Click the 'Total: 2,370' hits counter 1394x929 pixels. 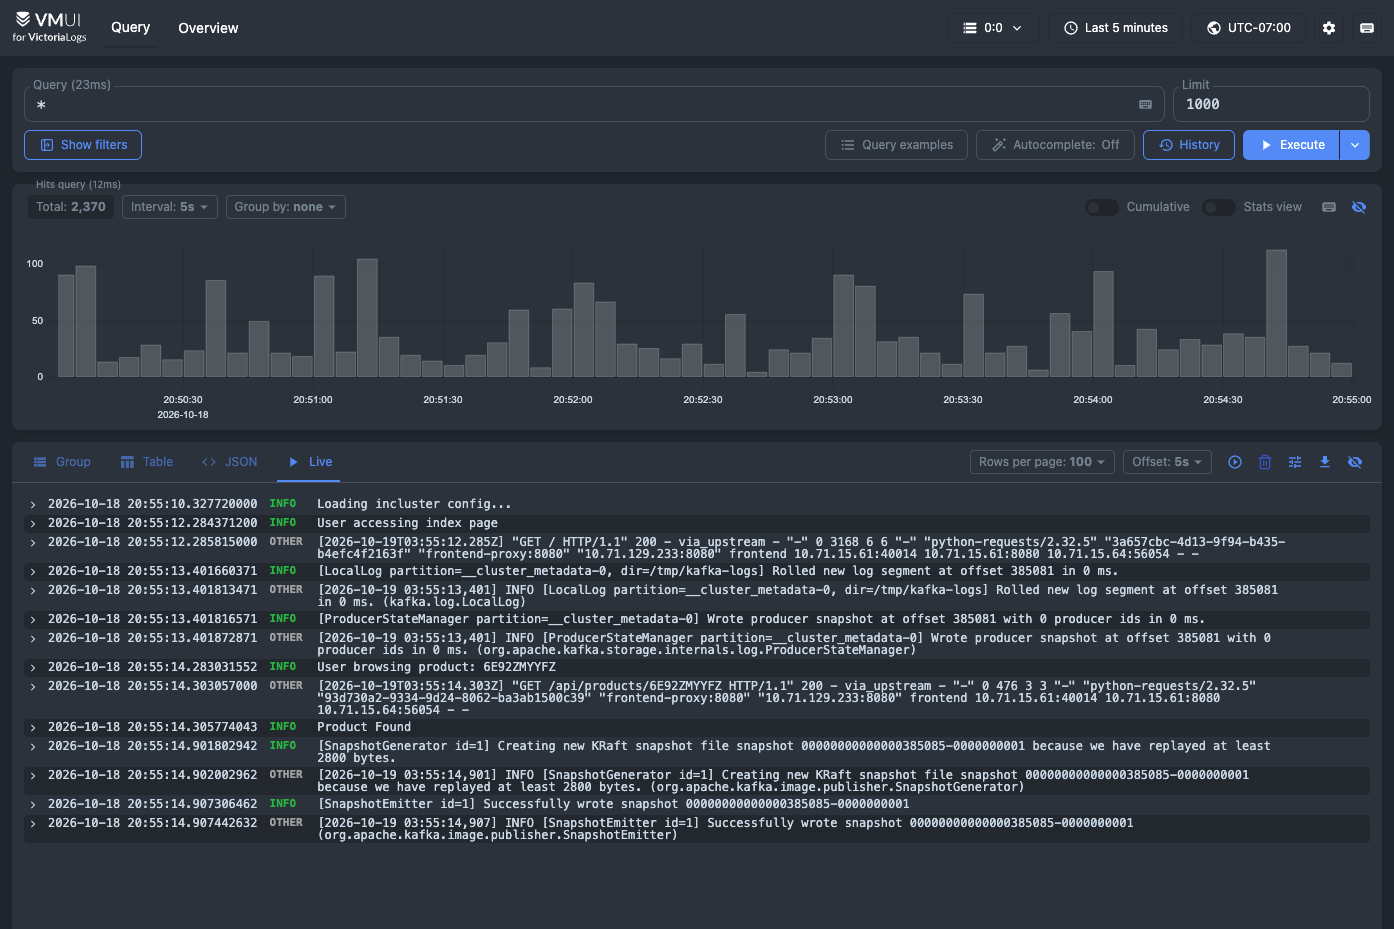coord(71,207)
